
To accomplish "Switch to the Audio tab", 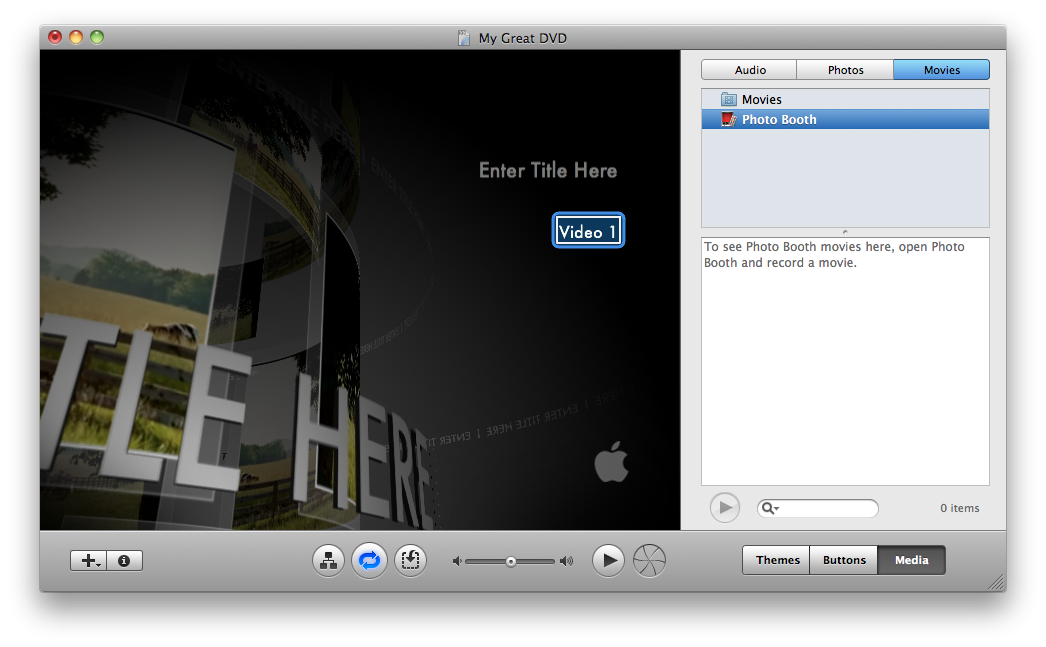I will click(748, 69).
